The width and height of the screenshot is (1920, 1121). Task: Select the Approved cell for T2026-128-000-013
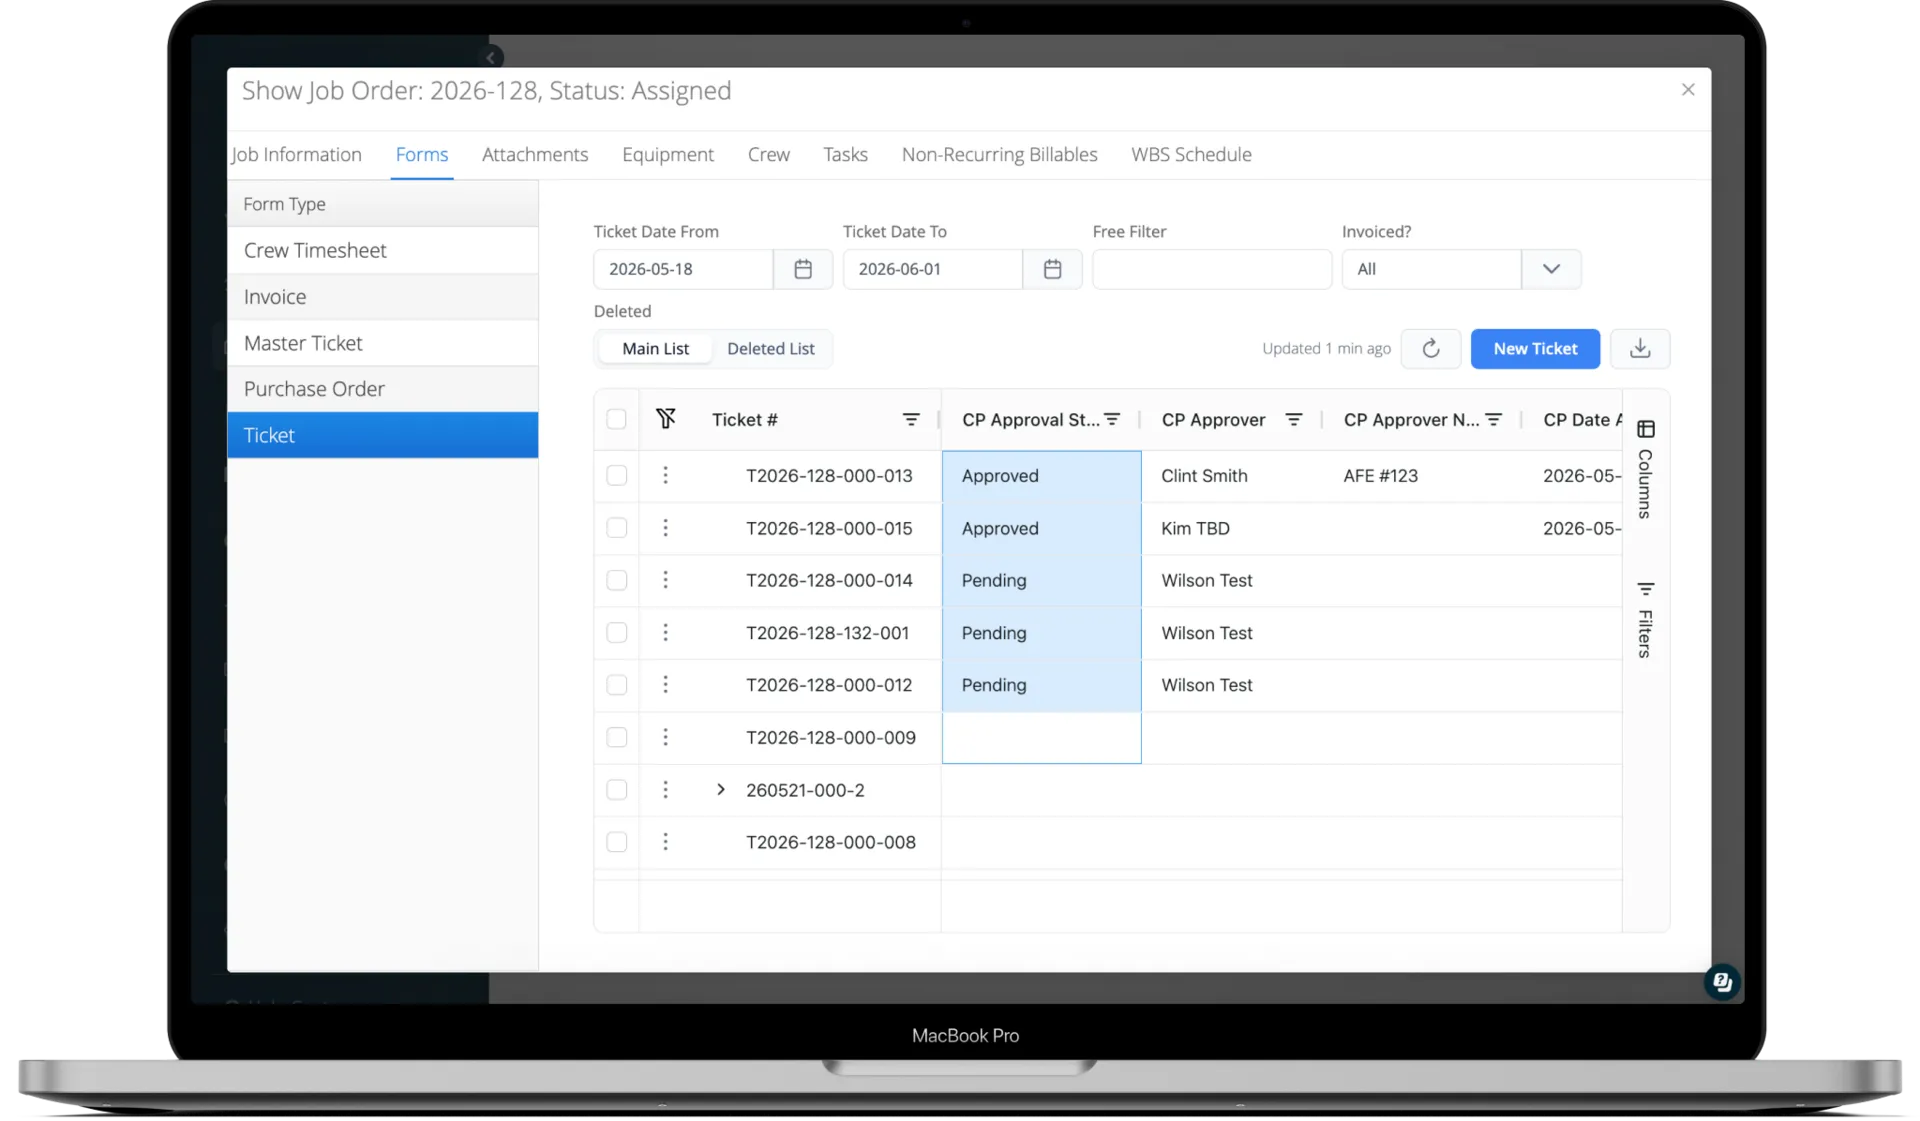click(1041, 476)
